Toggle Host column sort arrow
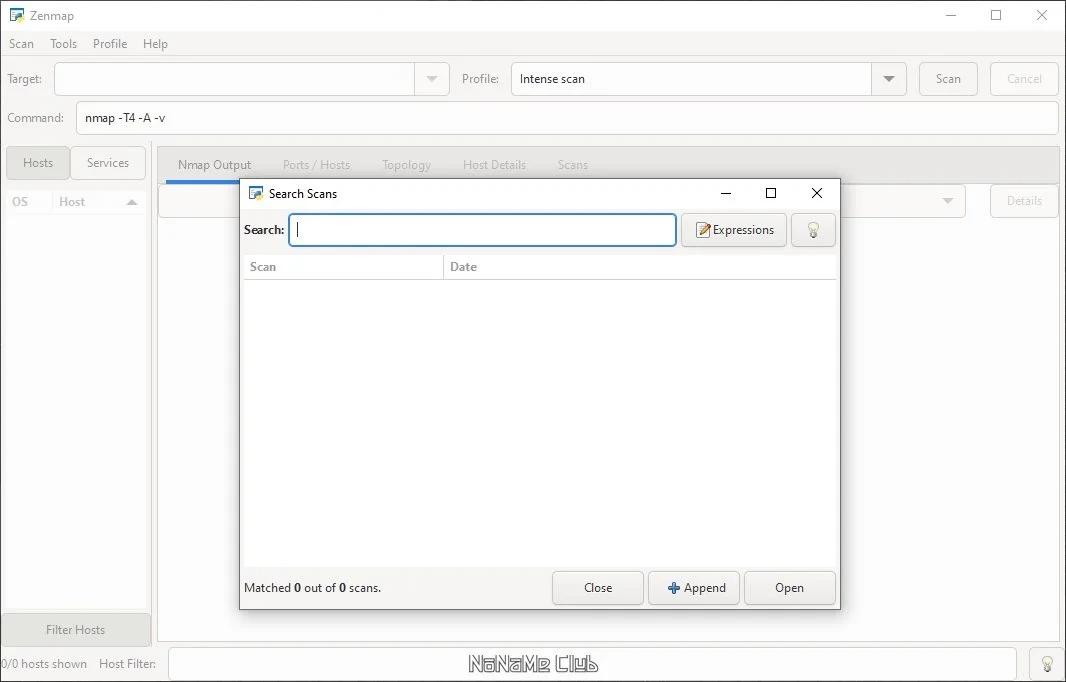This screenshot has height=682, width=1066. click(132, 202)
